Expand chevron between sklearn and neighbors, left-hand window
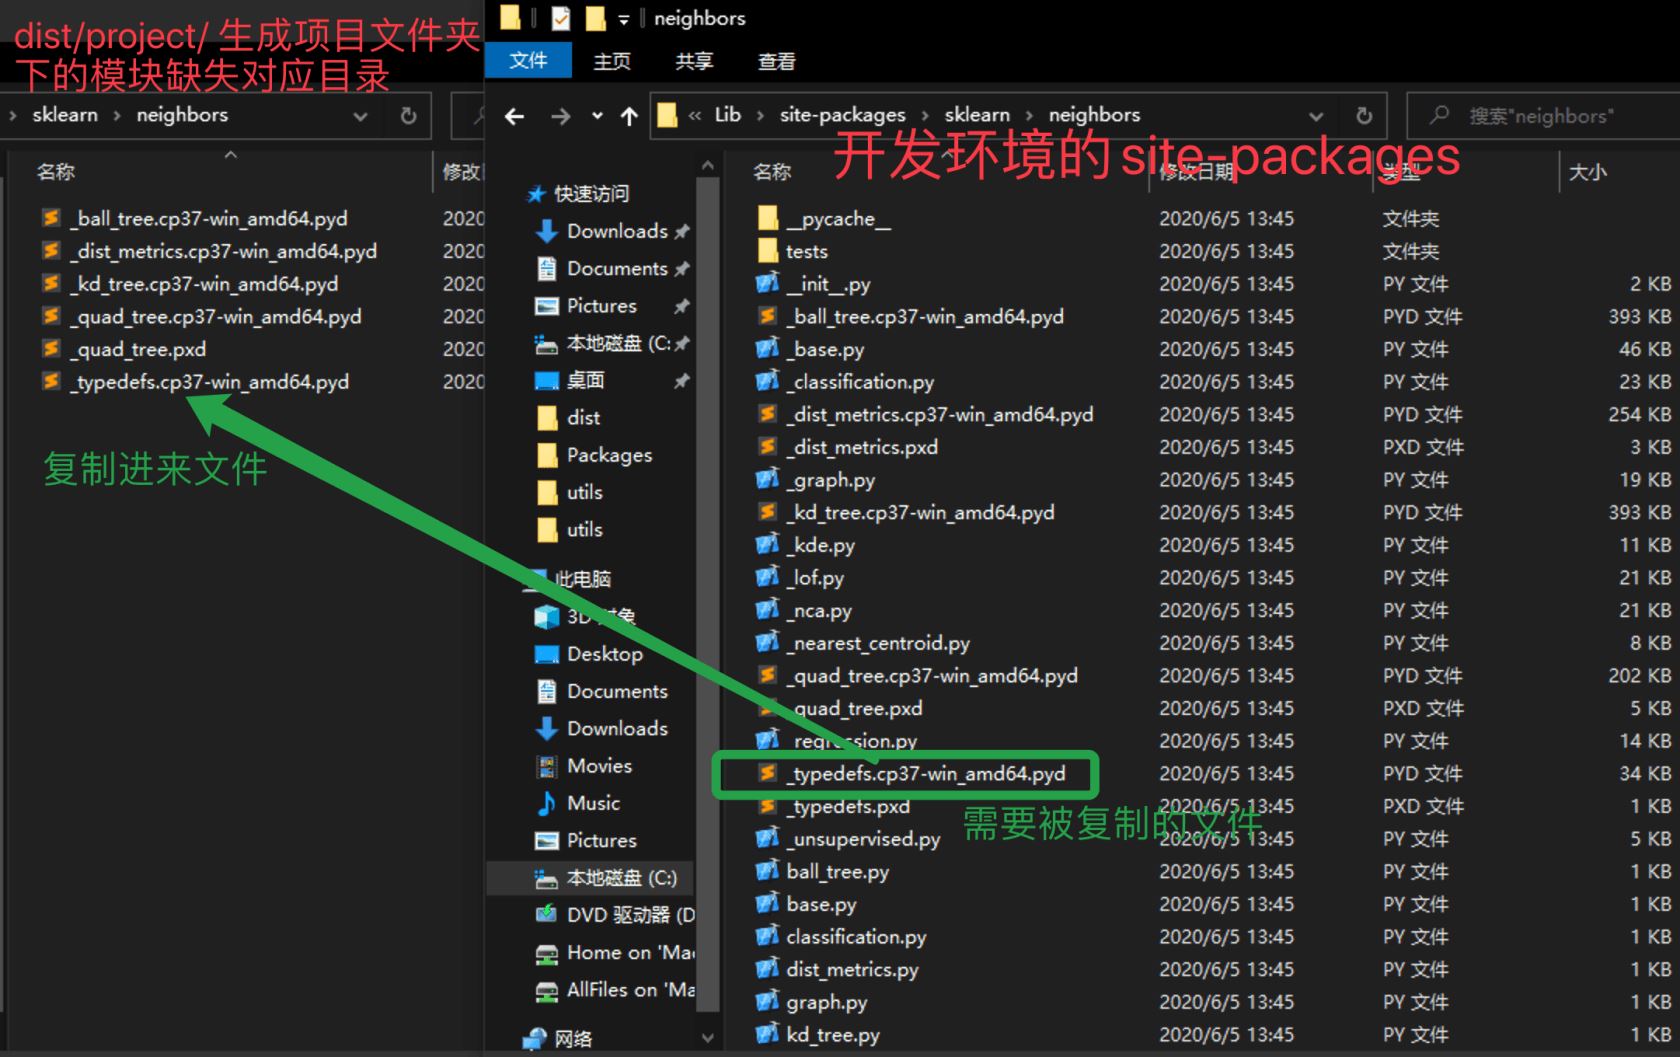 coord(117,116)
